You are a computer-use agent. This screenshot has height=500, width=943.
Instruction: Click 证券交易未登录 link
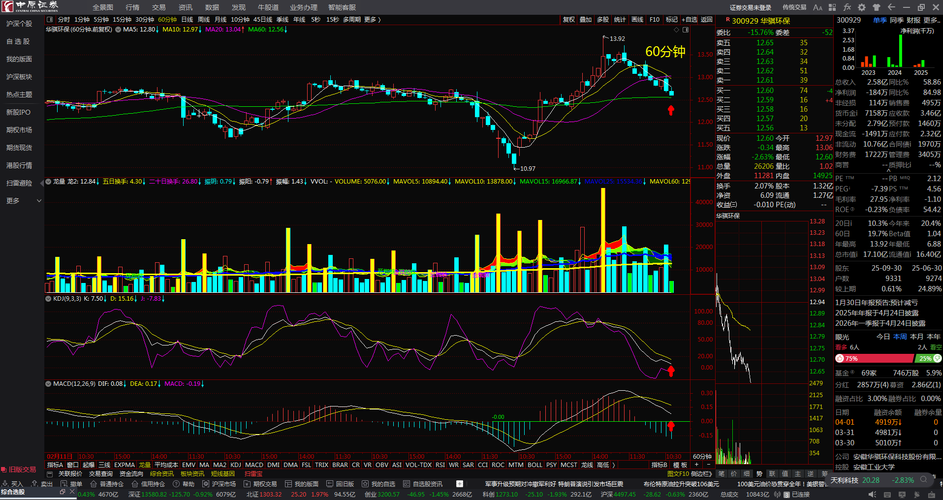coord(751,7)
